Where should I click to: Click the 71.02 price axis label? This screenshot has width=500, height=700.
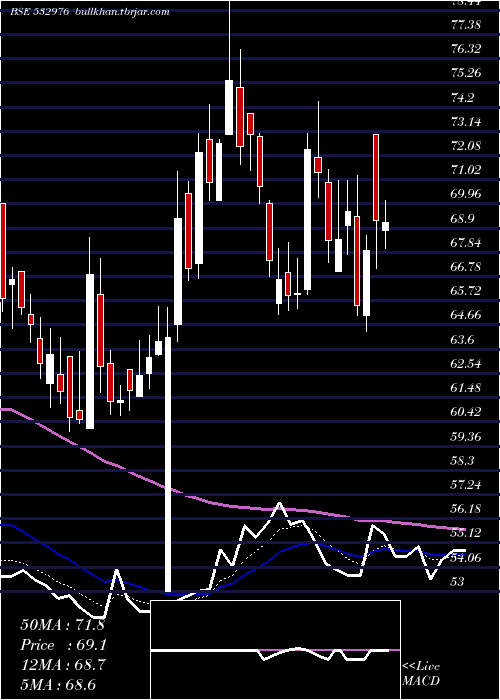(x=466, y=169)
